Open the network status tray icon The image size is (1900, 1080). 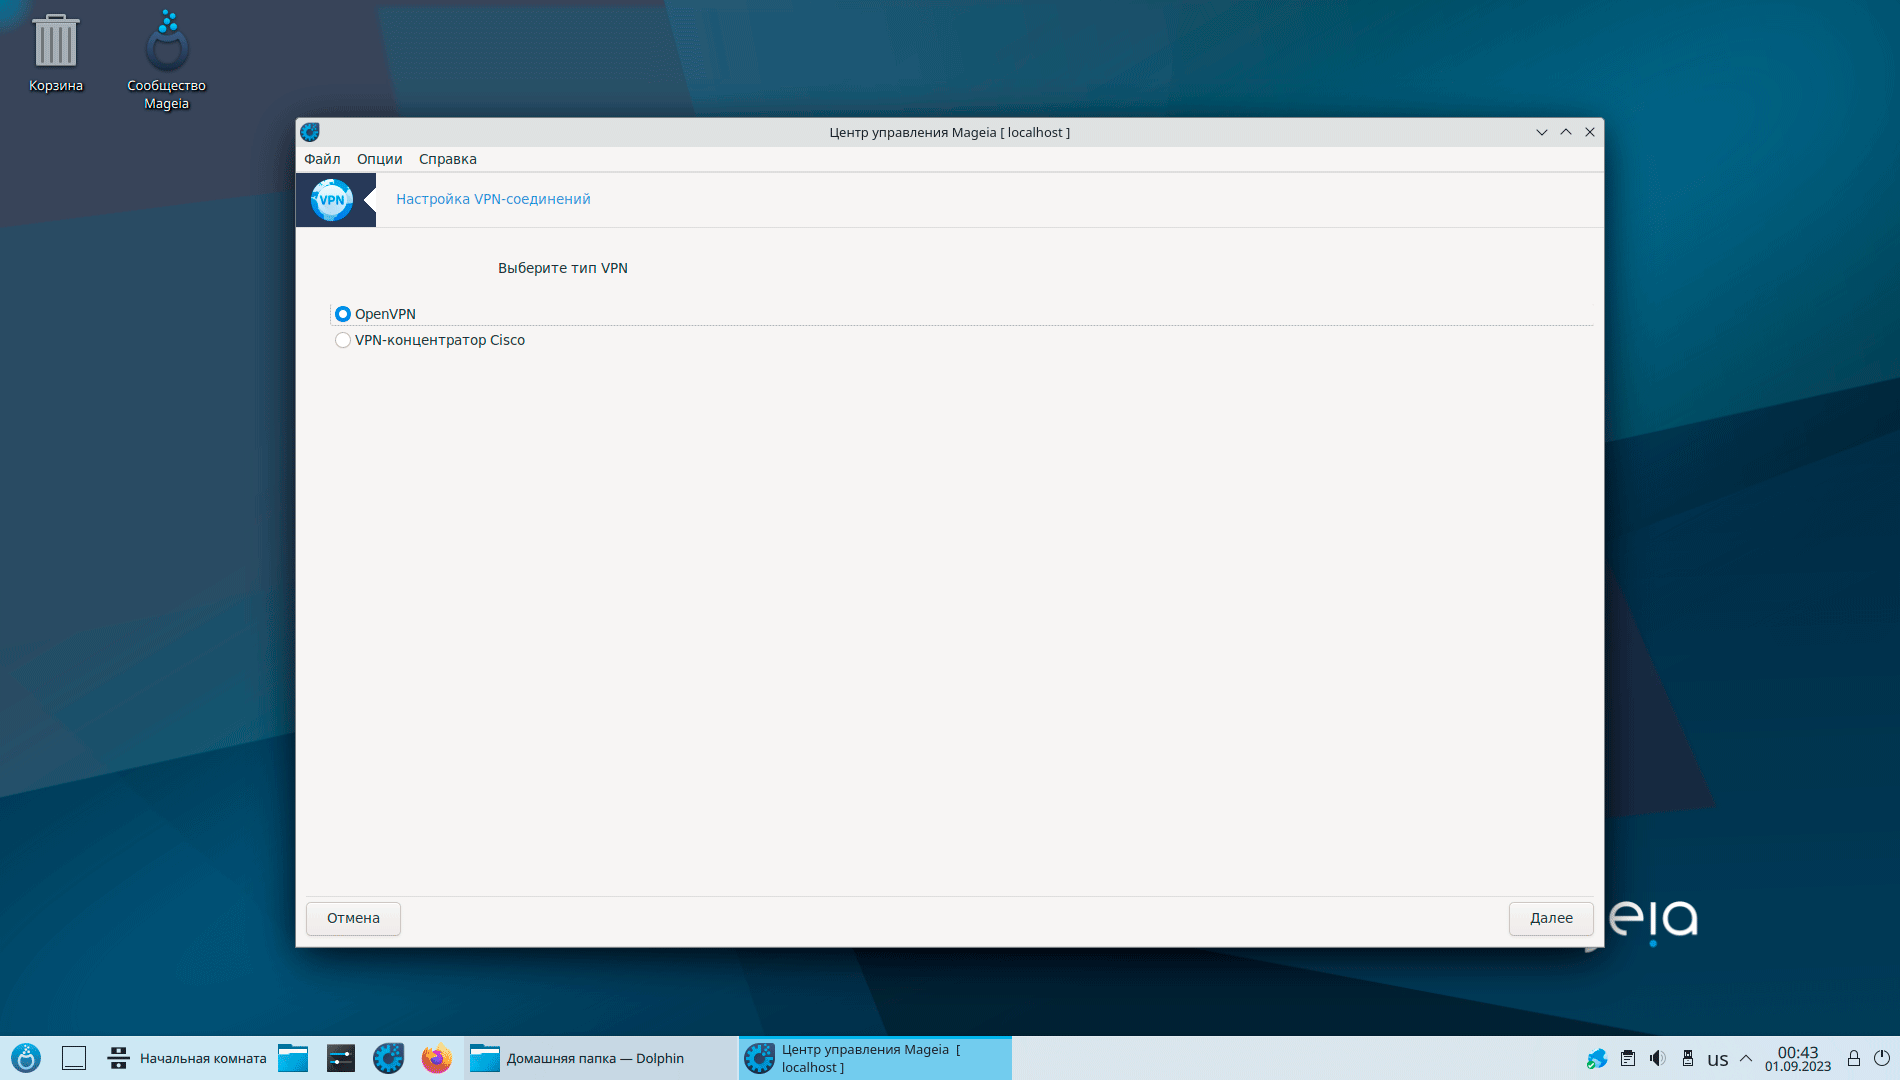[1597, 1058]
